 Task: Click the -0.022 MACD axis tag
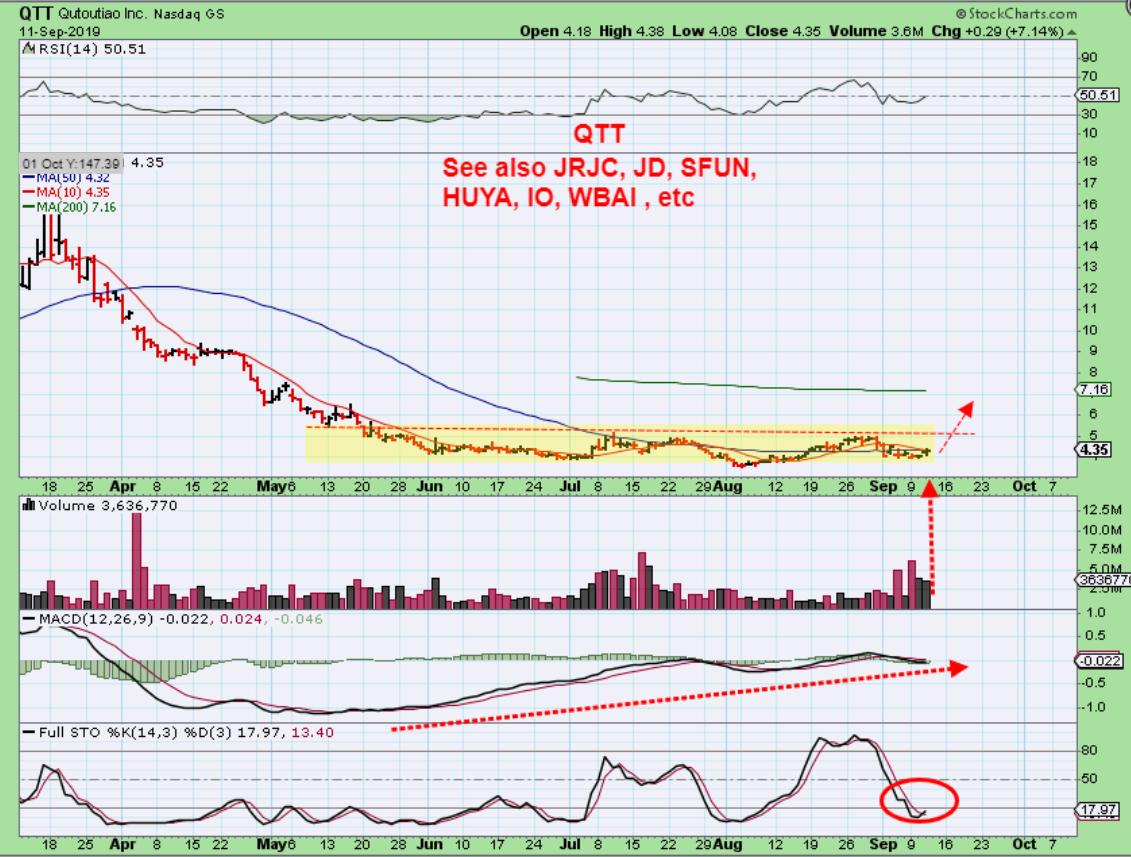1100,661
